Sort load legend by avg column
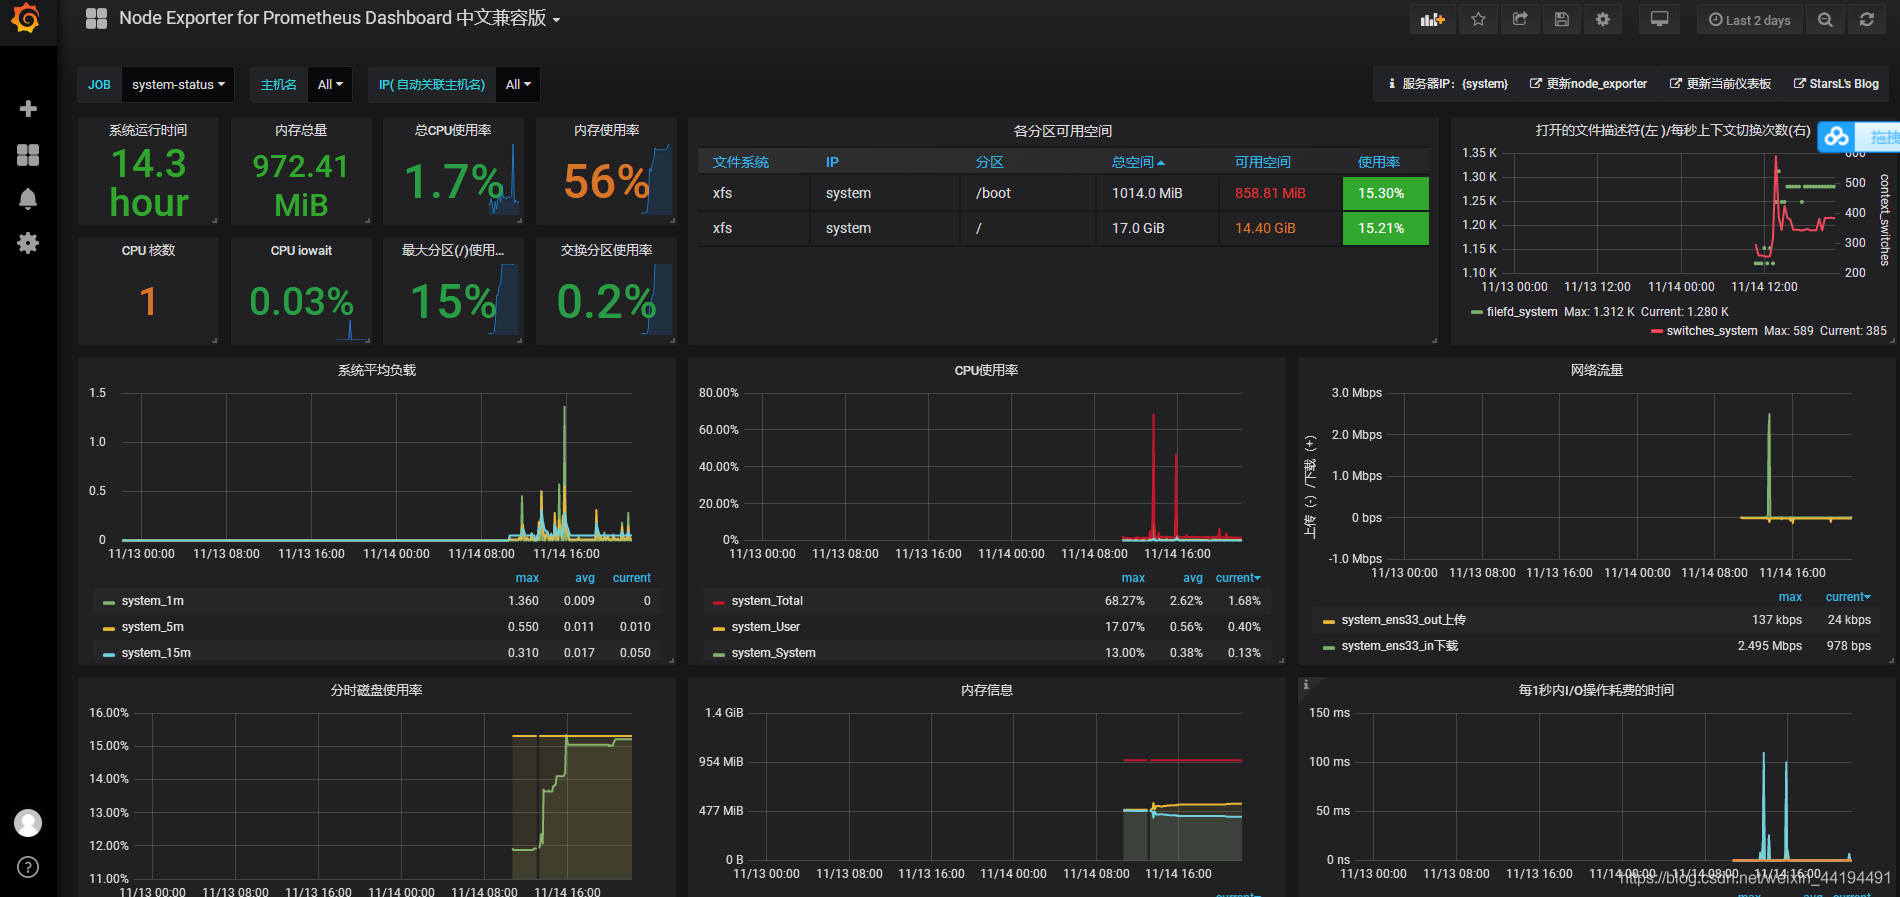This screenshot has height=897, width=1900. [585, 578]
